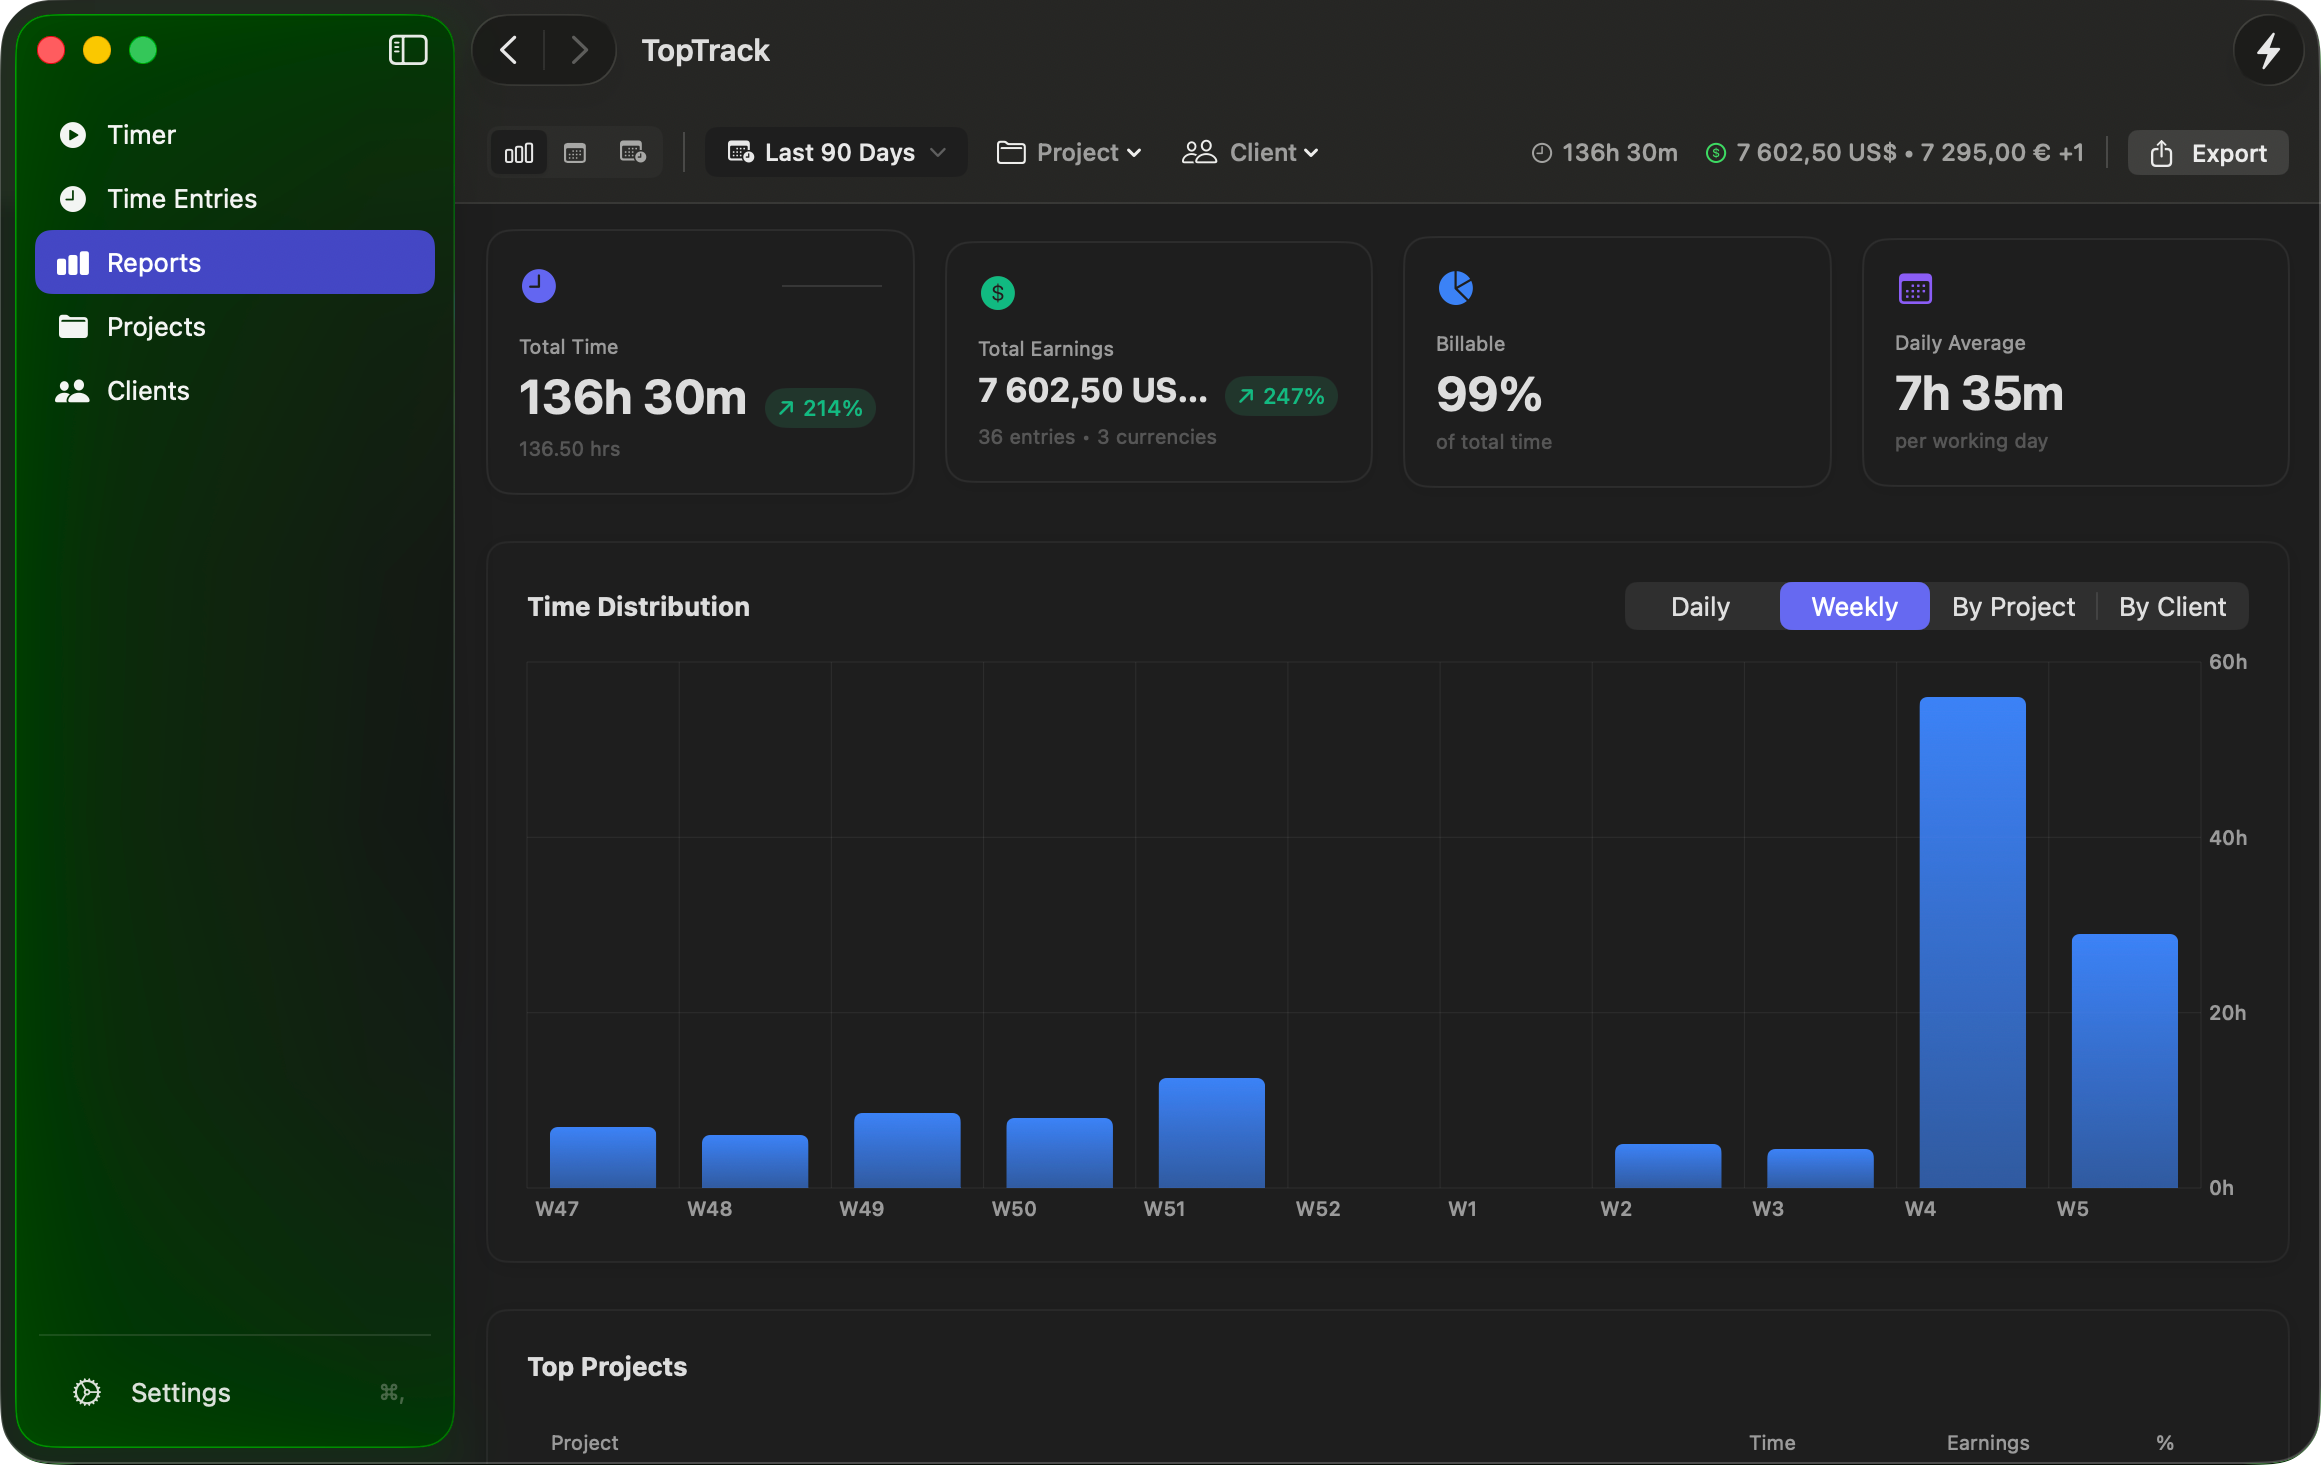Enable the By Project distribution view
The height and width of the screenshot is (1465, 2321).
(x=2013, y=606)
